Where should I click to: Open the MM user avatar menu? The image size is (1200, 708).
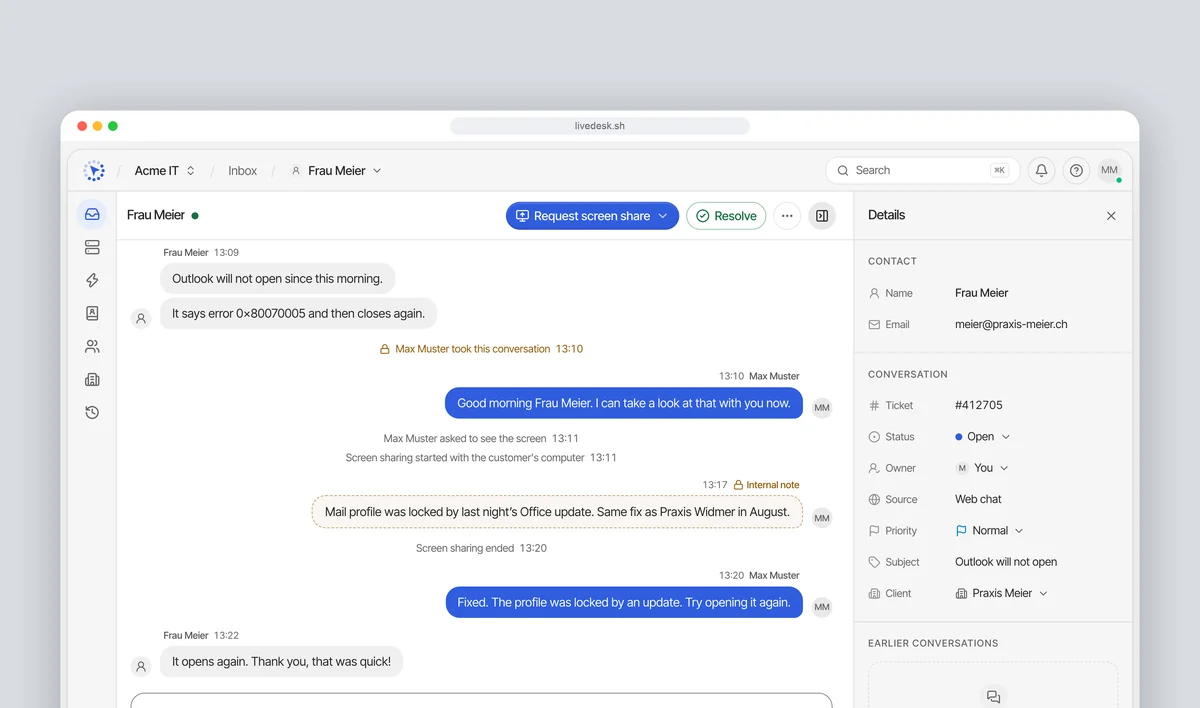[x=1109, y=171]
